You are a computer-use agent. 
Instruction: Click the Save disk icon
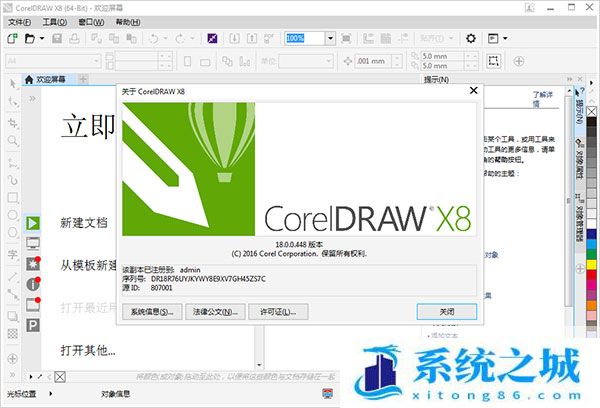click(x=57, y=39)
